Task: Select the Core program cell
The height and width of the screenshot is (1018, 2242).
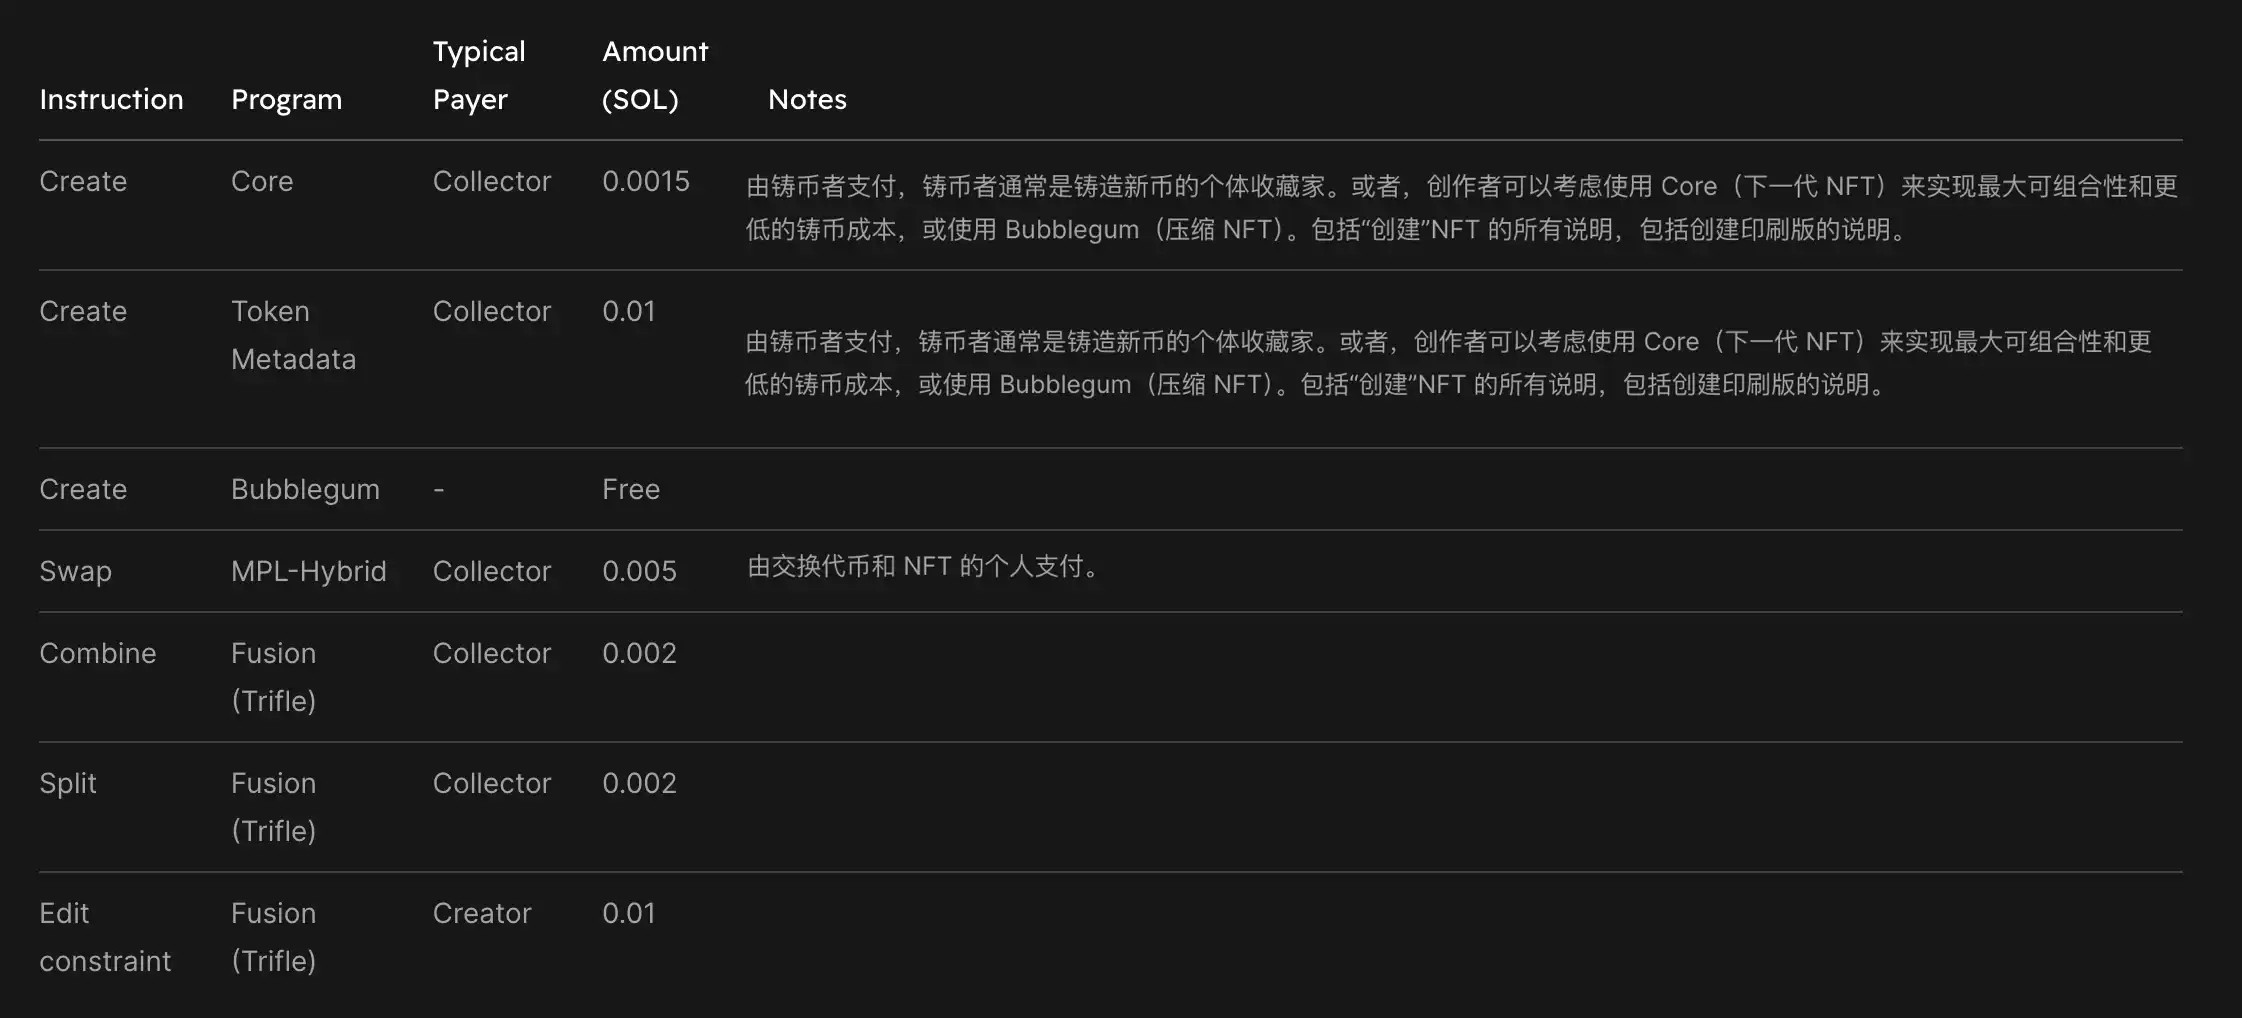Action: [262, 181]
